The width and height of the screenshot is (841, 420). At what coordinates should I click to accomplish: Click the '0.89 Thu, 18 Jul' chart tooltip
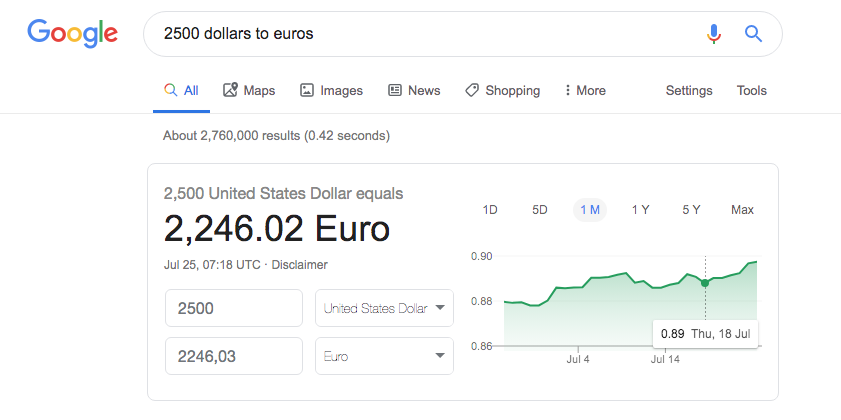pos(705,334)
